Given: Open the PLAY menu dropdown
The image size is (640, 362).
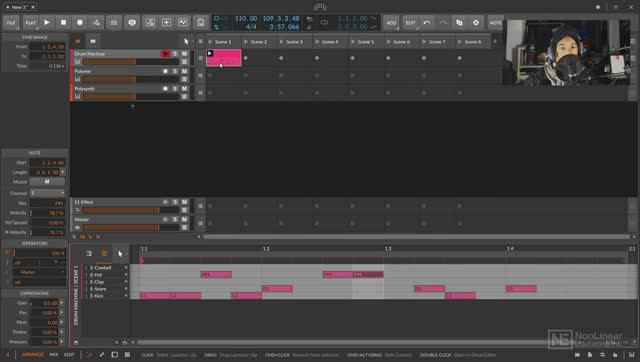Looking at the screenshot, I should (31, 22).
